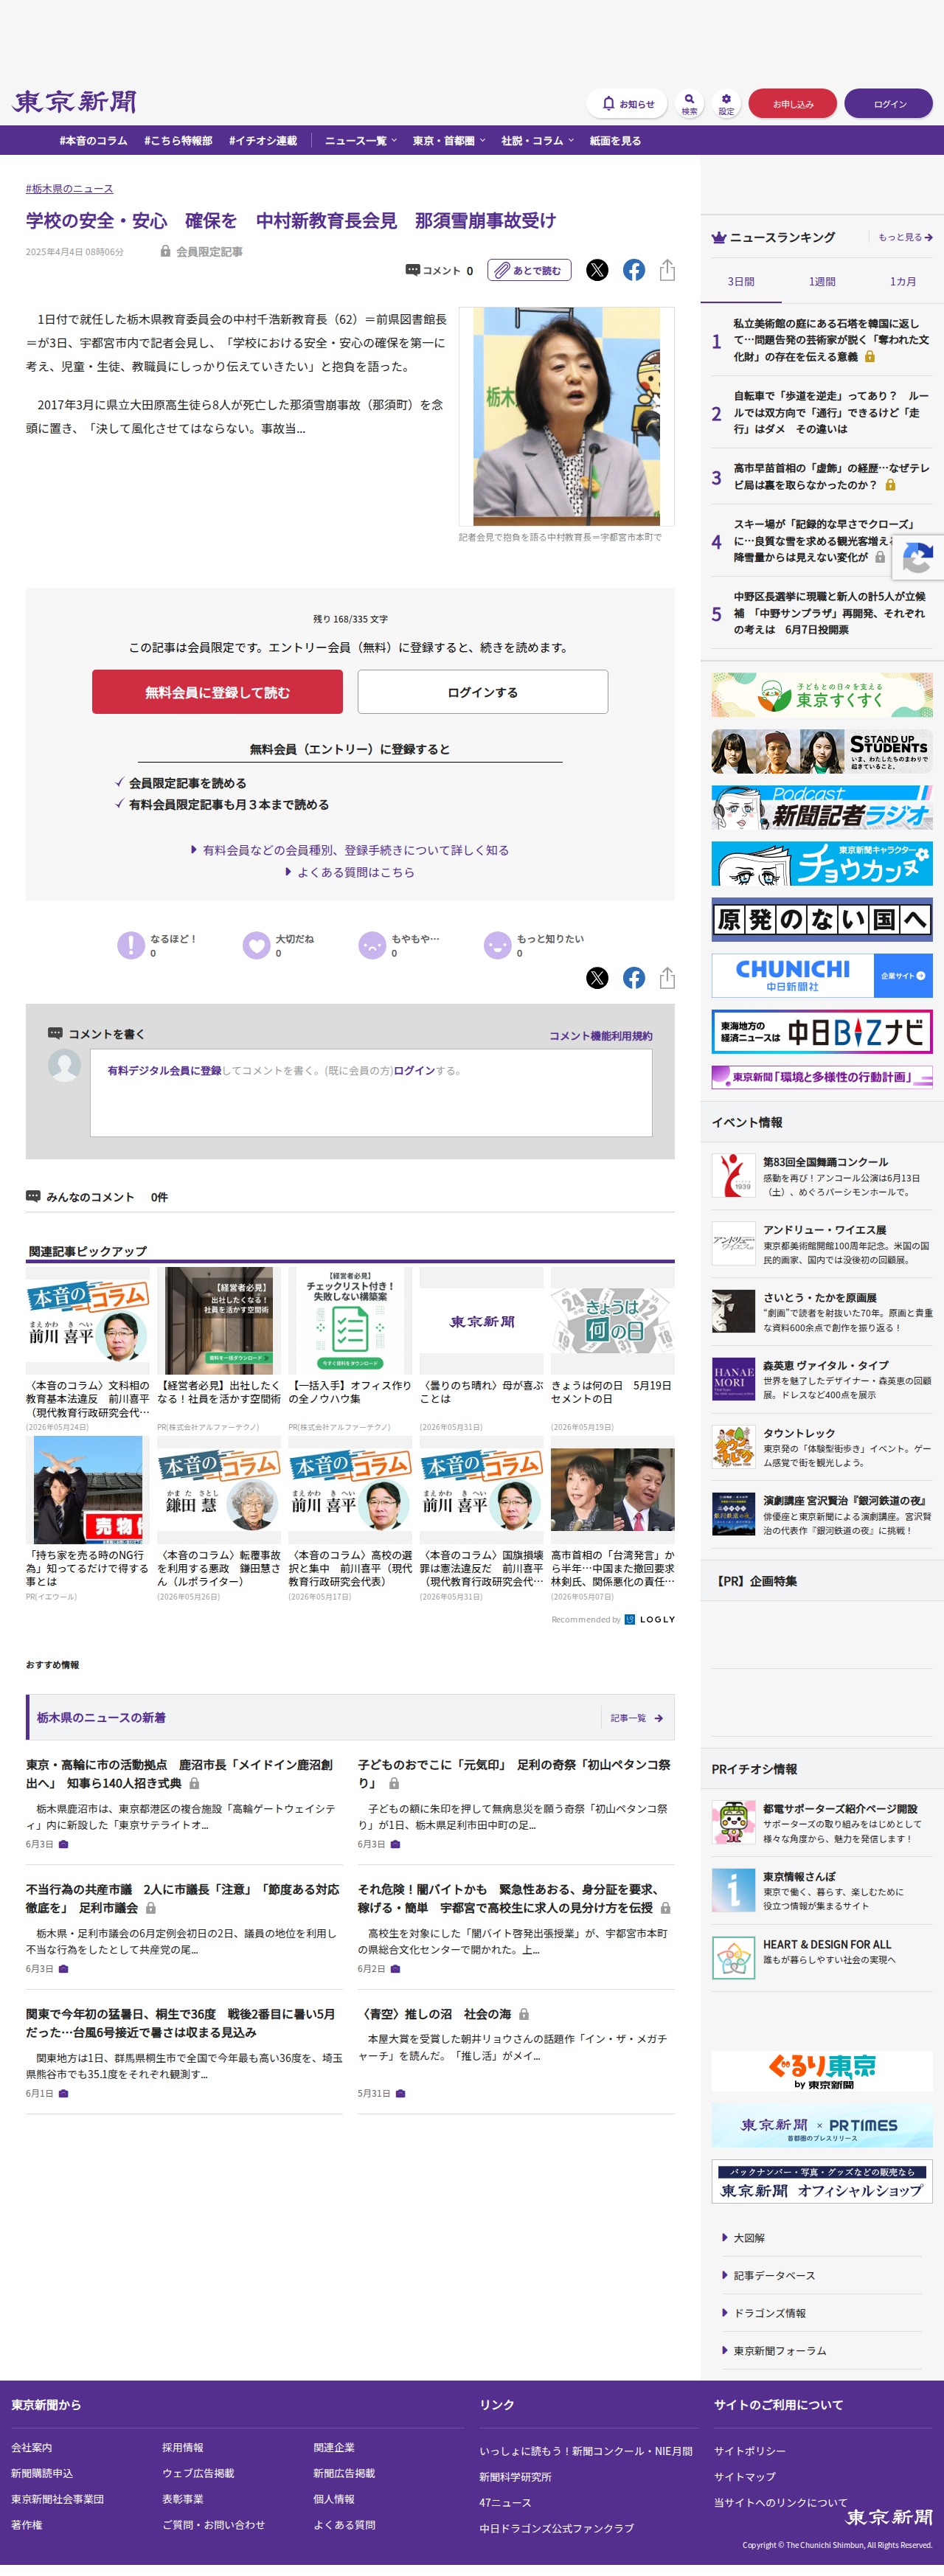
Task: Open 東京すくすく banner
Action: pyautogui.click(x=822, y=695)
